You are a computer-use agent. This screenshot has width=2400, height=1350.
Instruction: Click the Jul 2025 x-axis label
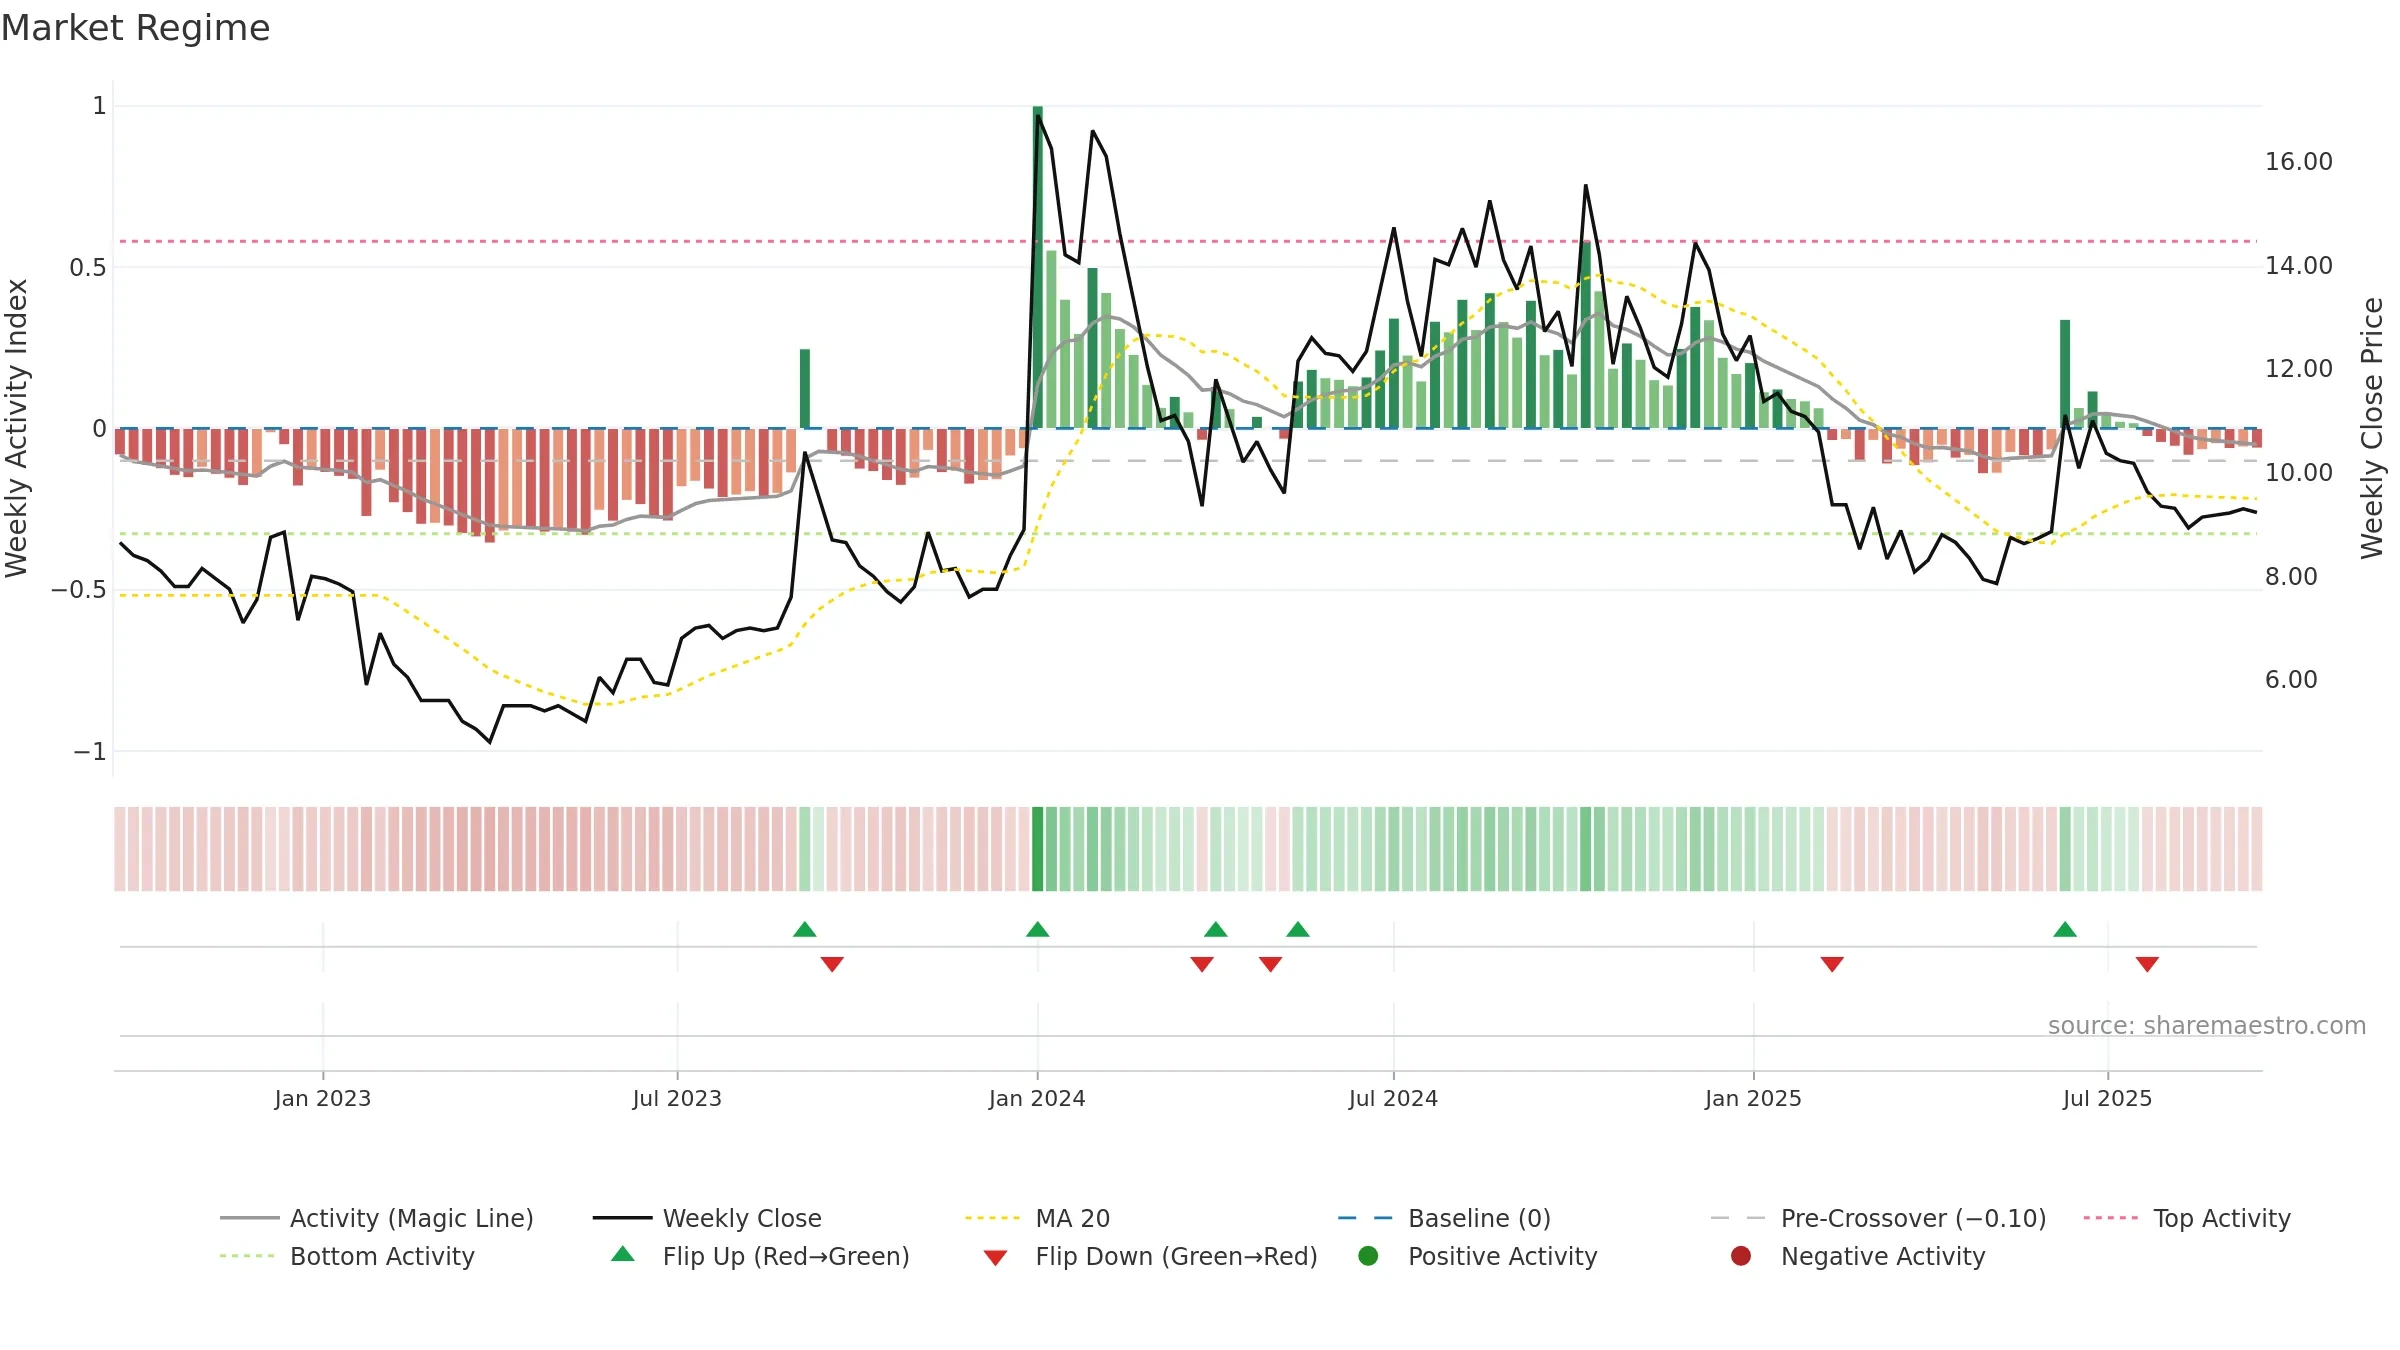click(2107, 1098)
